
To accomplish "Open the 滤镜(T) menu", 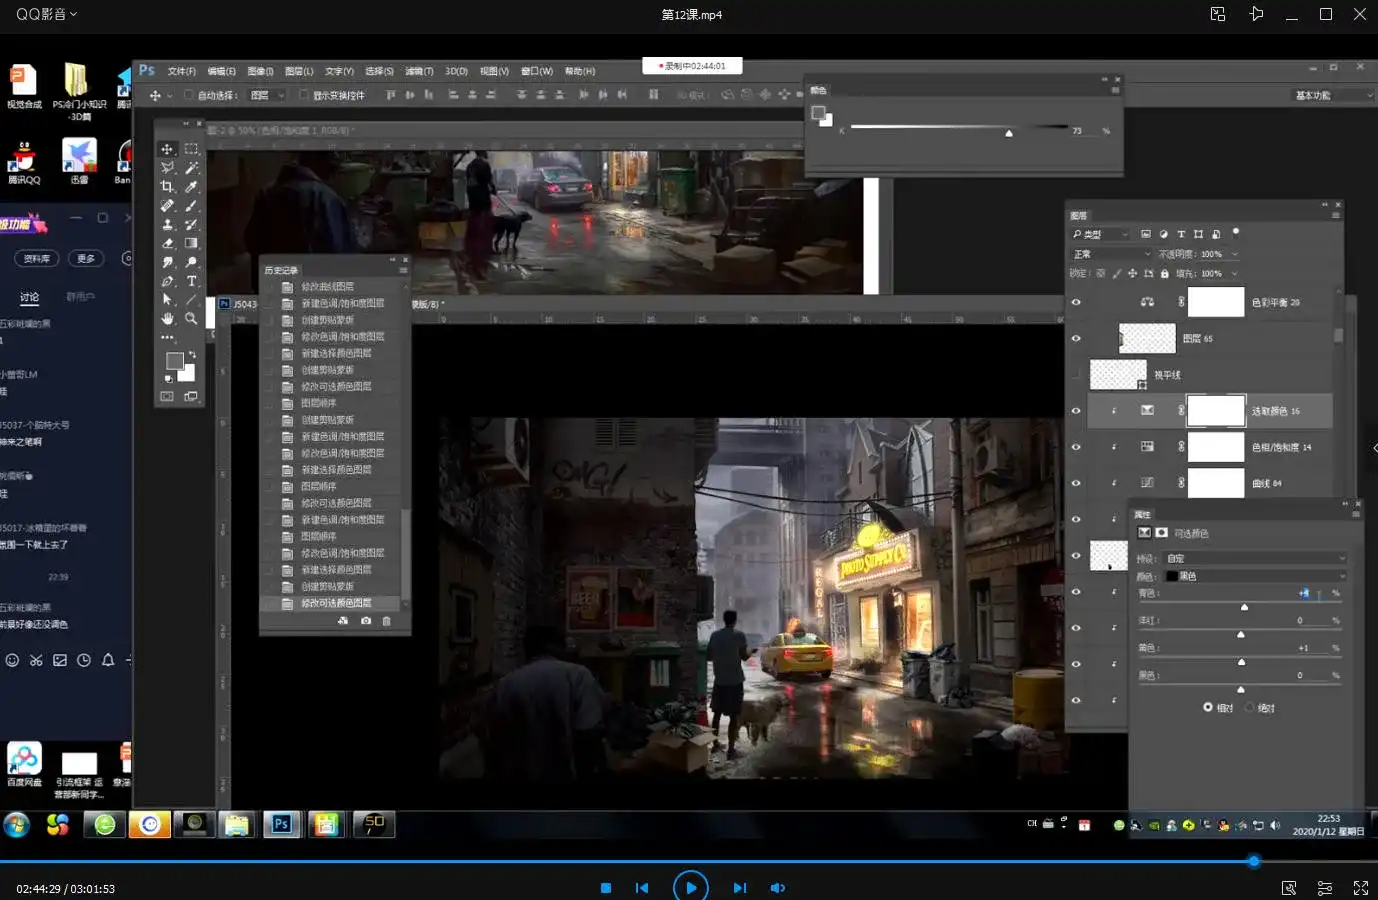I will point(419,71).
